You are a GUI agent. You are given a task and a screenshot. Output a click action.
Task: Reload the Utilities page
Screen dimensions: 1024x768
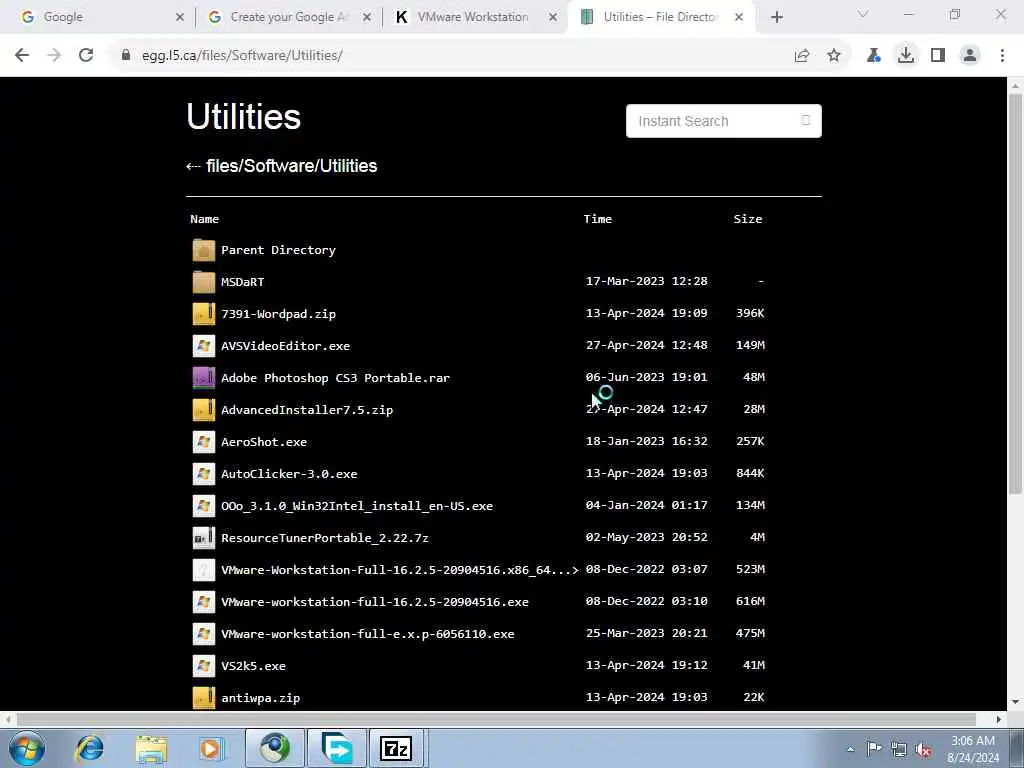(x=86, y=56)
